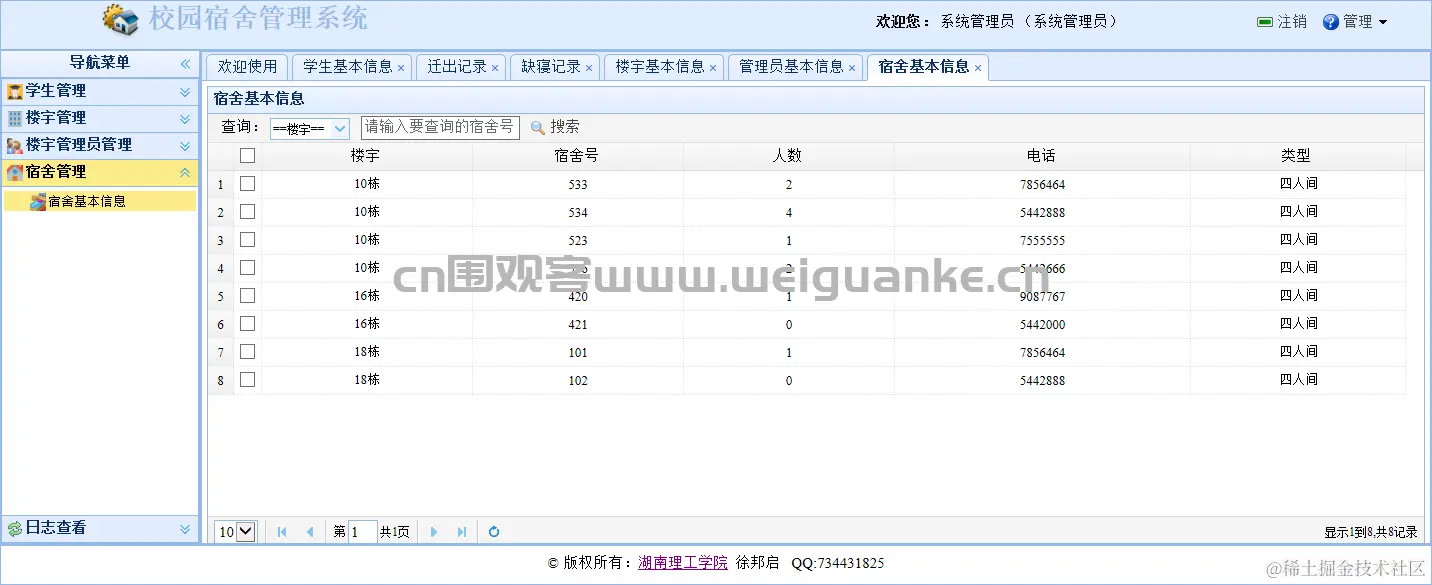Go to last page of grid

click(x=462, y=532)
